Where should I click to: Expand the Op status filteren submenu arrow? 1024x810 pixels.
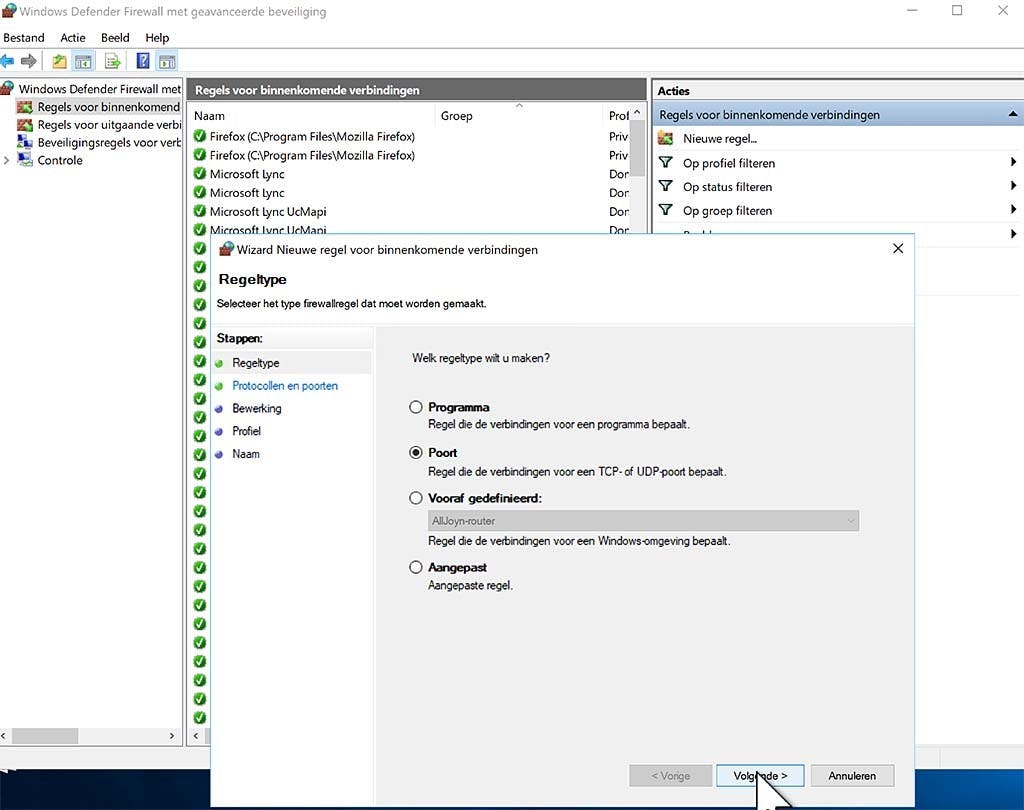tap(1013, 186)
